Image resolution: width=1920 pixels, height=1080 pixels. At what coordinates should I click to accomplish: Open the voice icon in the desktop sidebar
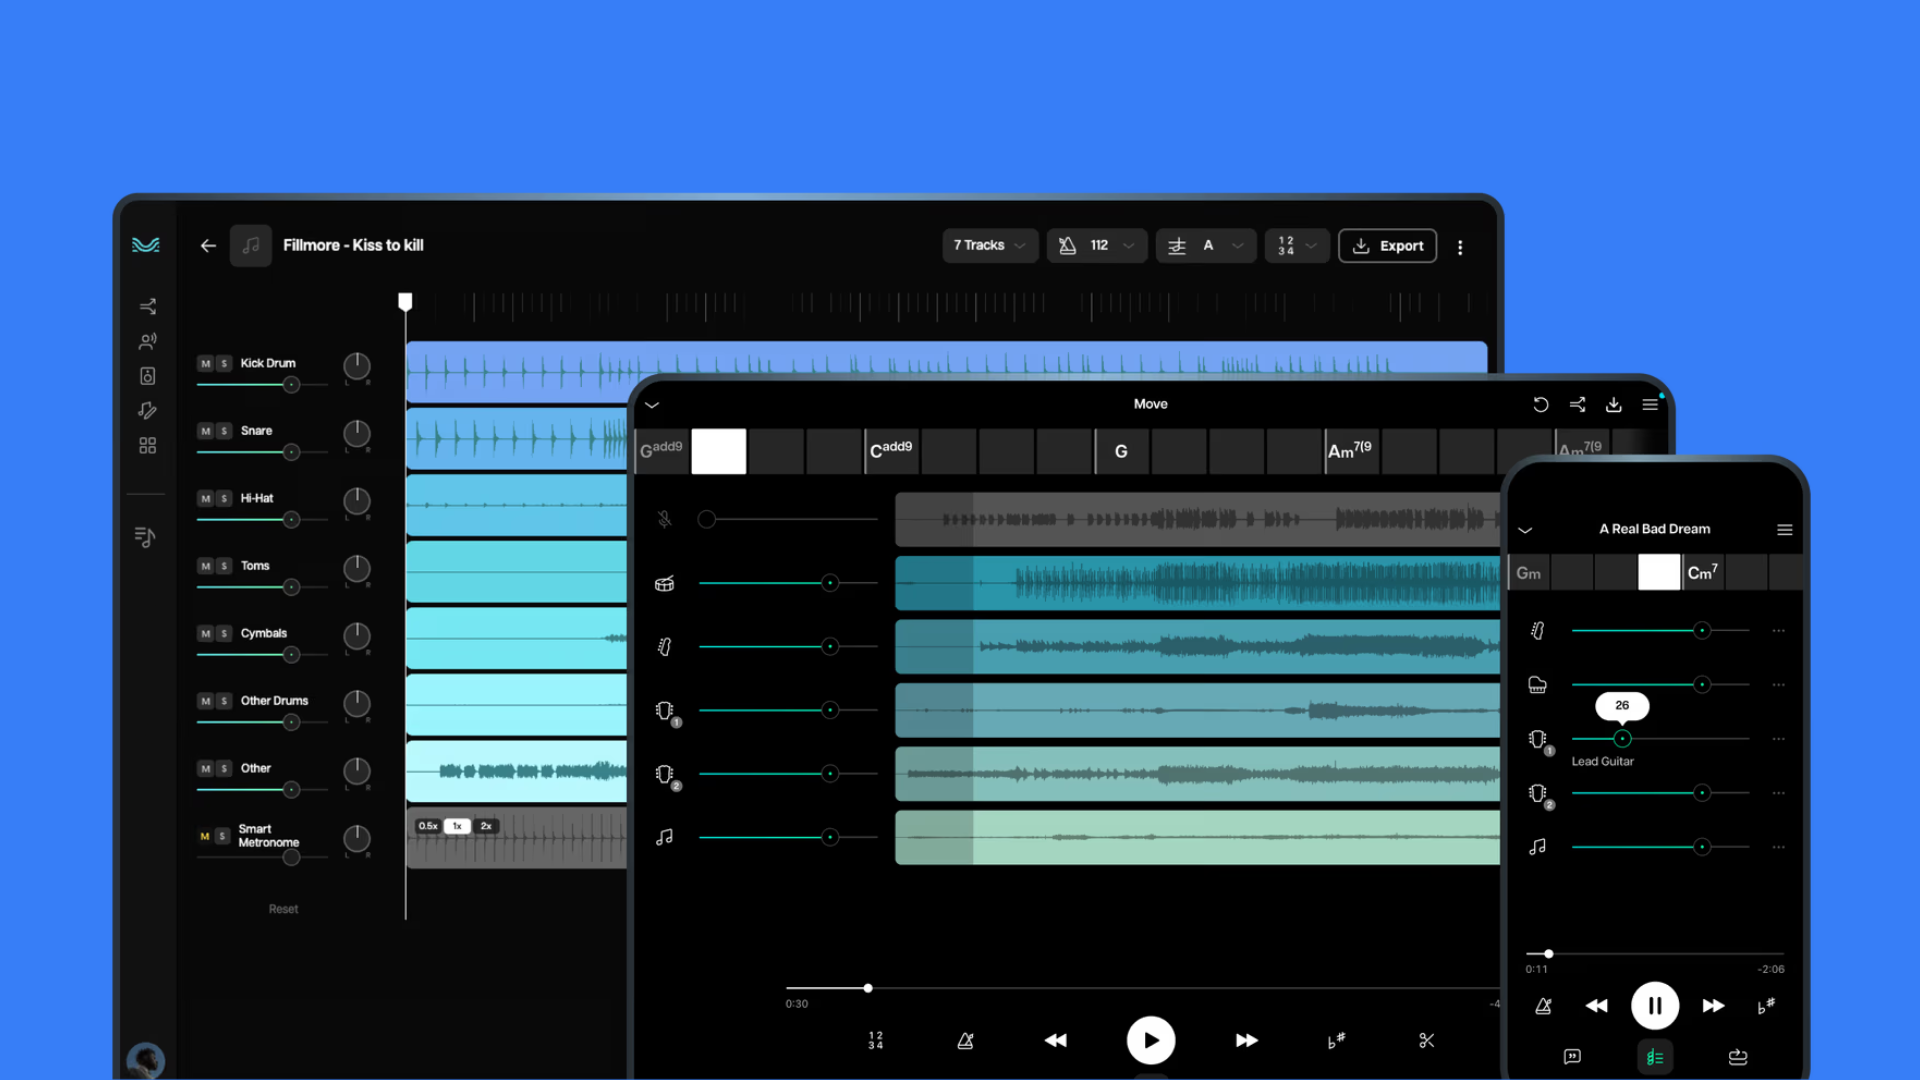[x=147, y=341]
